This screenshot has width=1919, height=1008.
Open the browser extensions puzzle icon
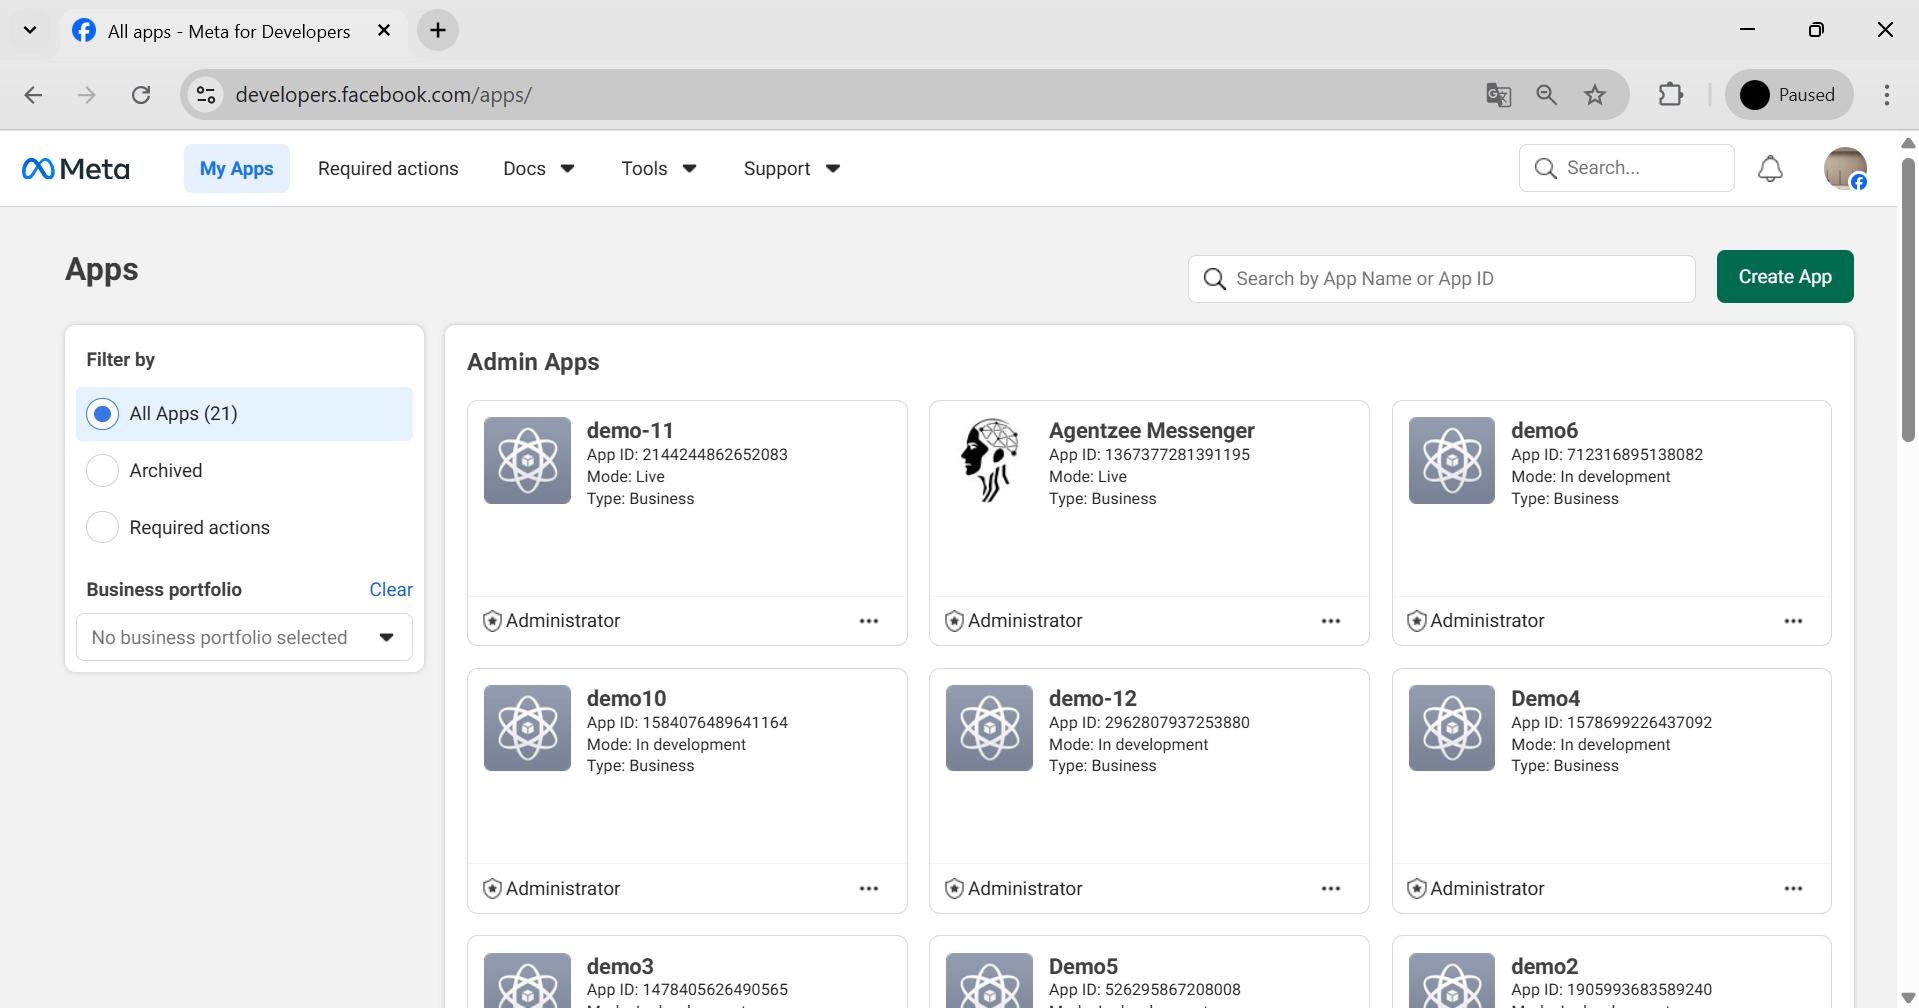coord(1670,95)
